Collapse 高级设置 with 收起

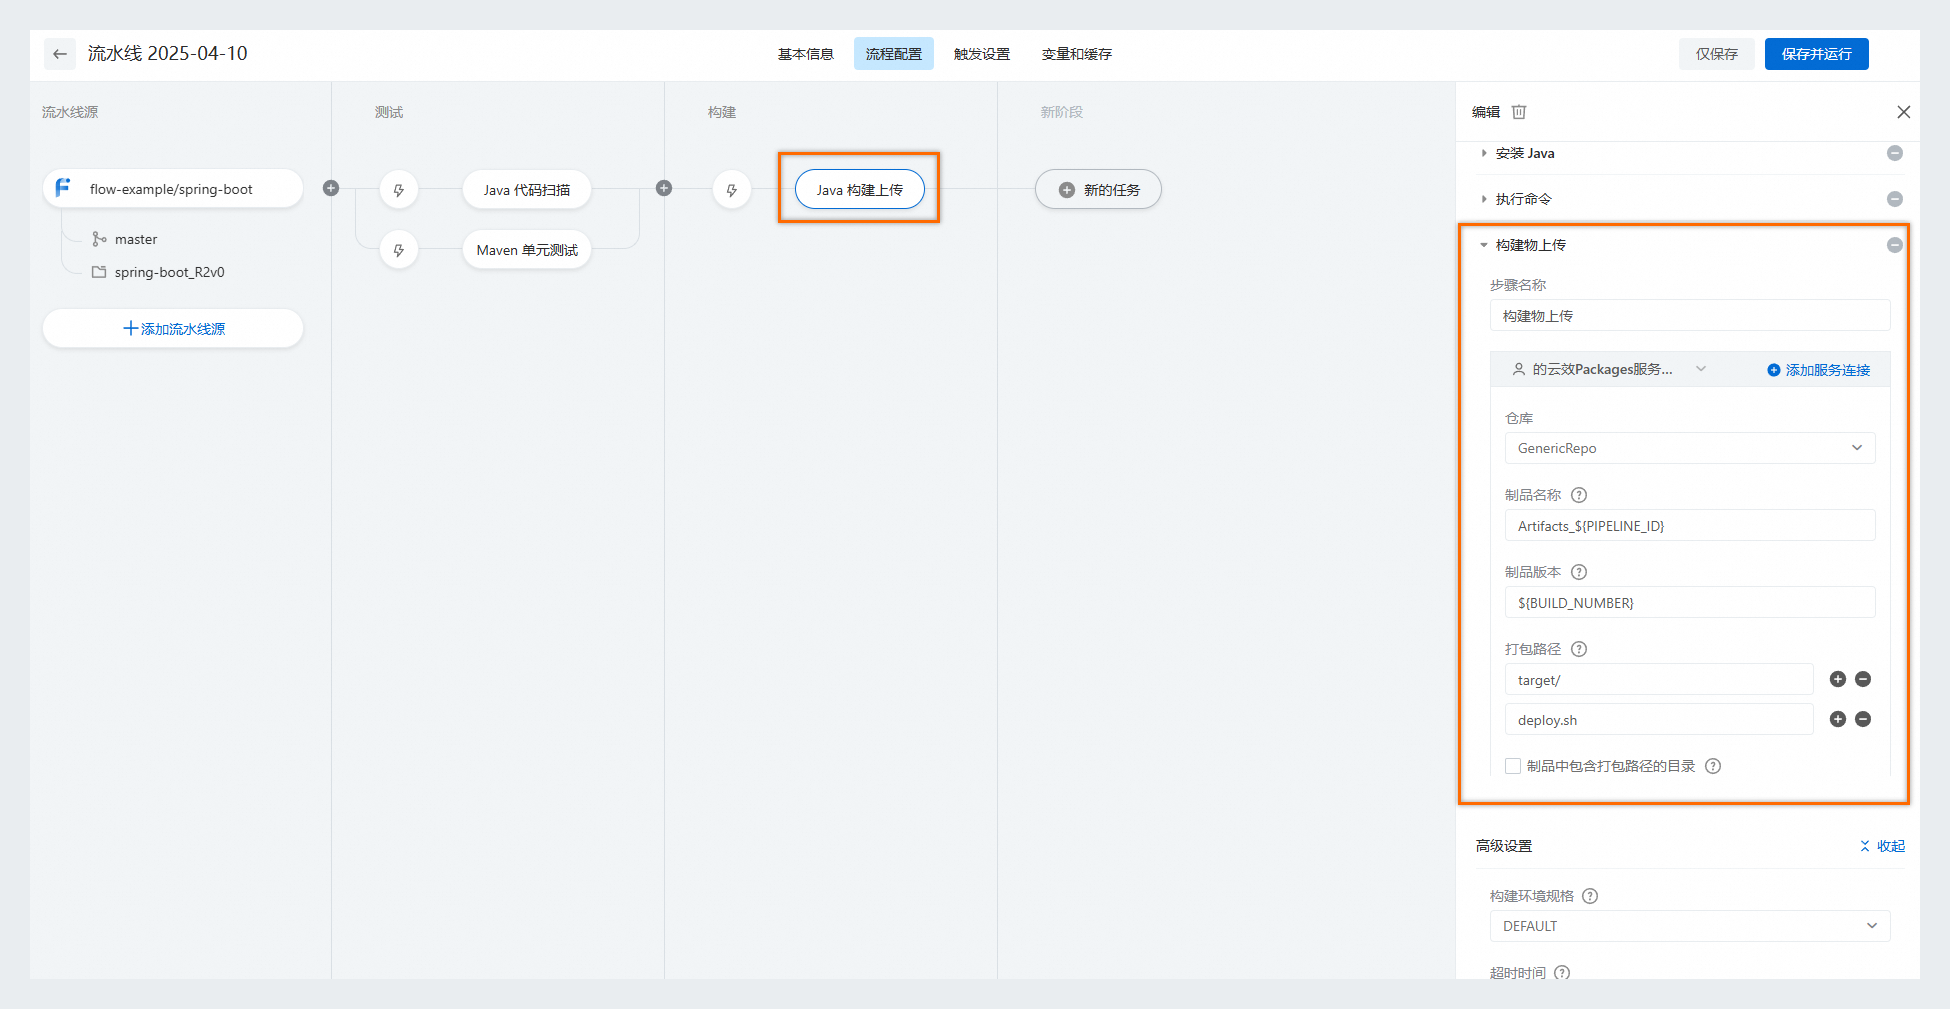(x=1882, y=846)
